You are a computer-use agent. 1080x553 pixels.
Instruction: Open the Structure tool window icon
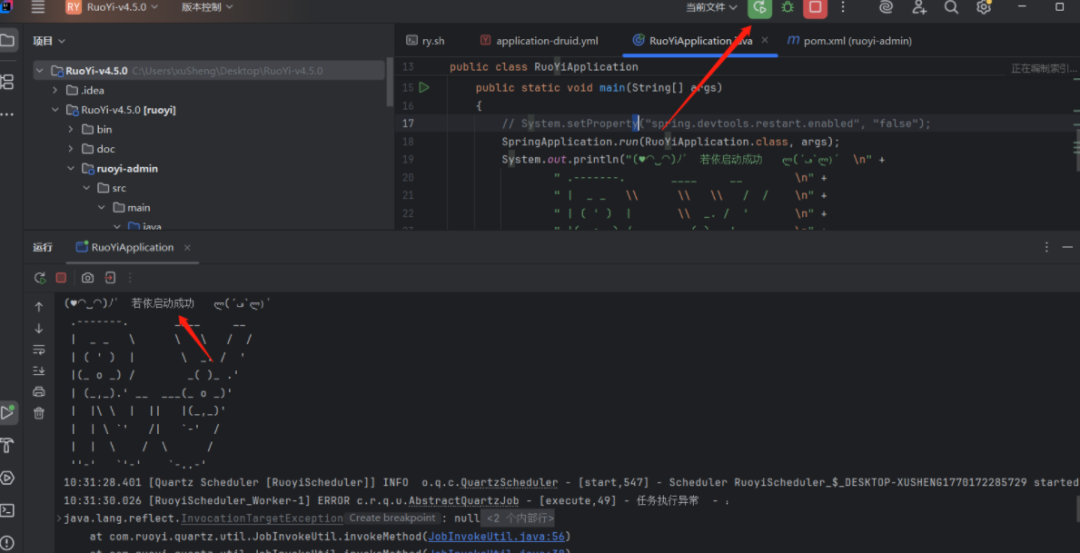(x=8, y=82)
